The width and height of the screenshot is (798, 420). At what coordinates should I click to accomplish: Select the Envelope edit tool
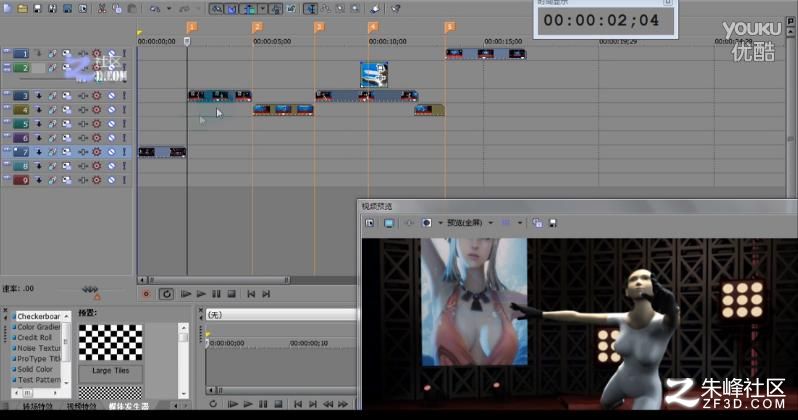coord(325,8)
